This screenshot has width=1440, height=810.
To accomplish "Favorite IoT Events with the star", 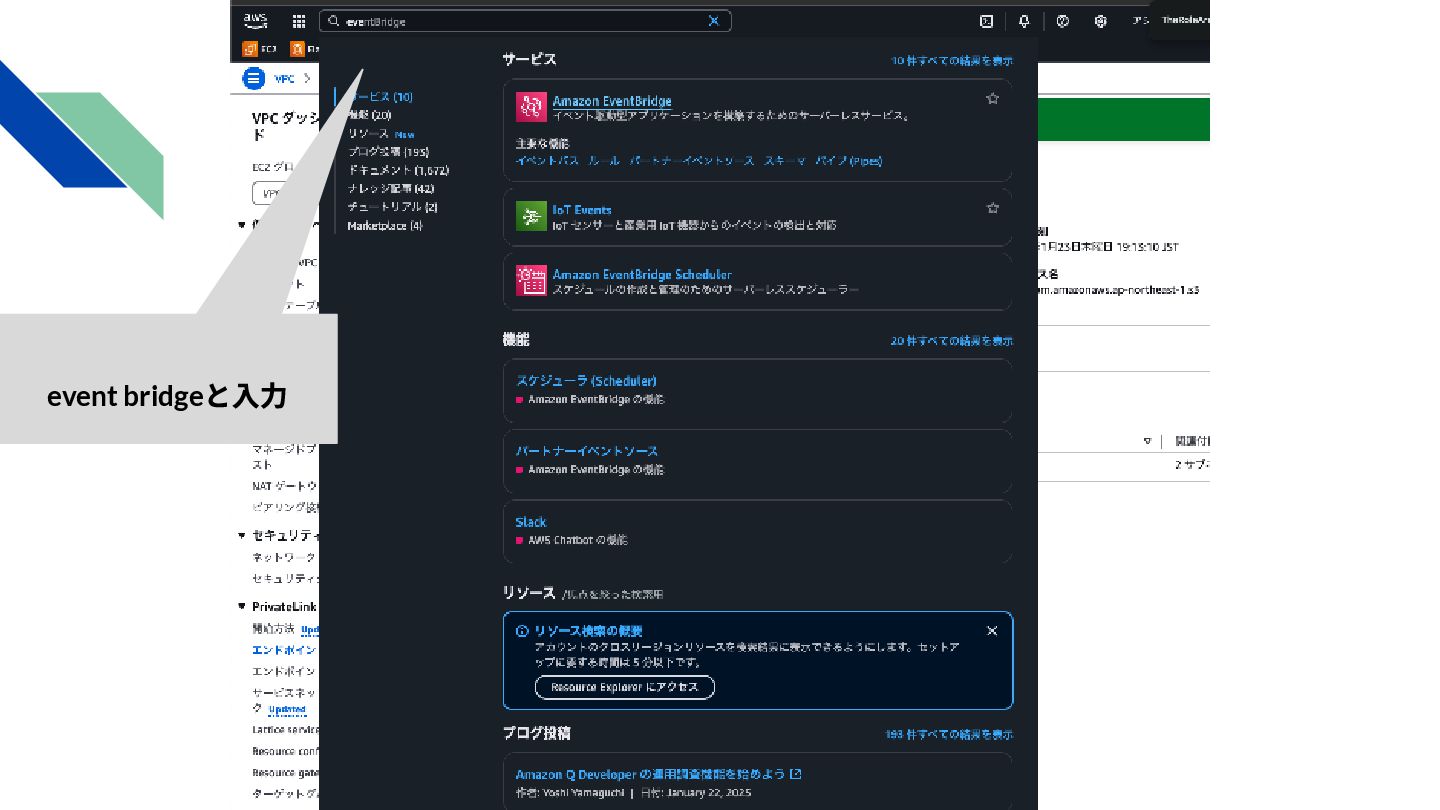I will pos(992,208).
